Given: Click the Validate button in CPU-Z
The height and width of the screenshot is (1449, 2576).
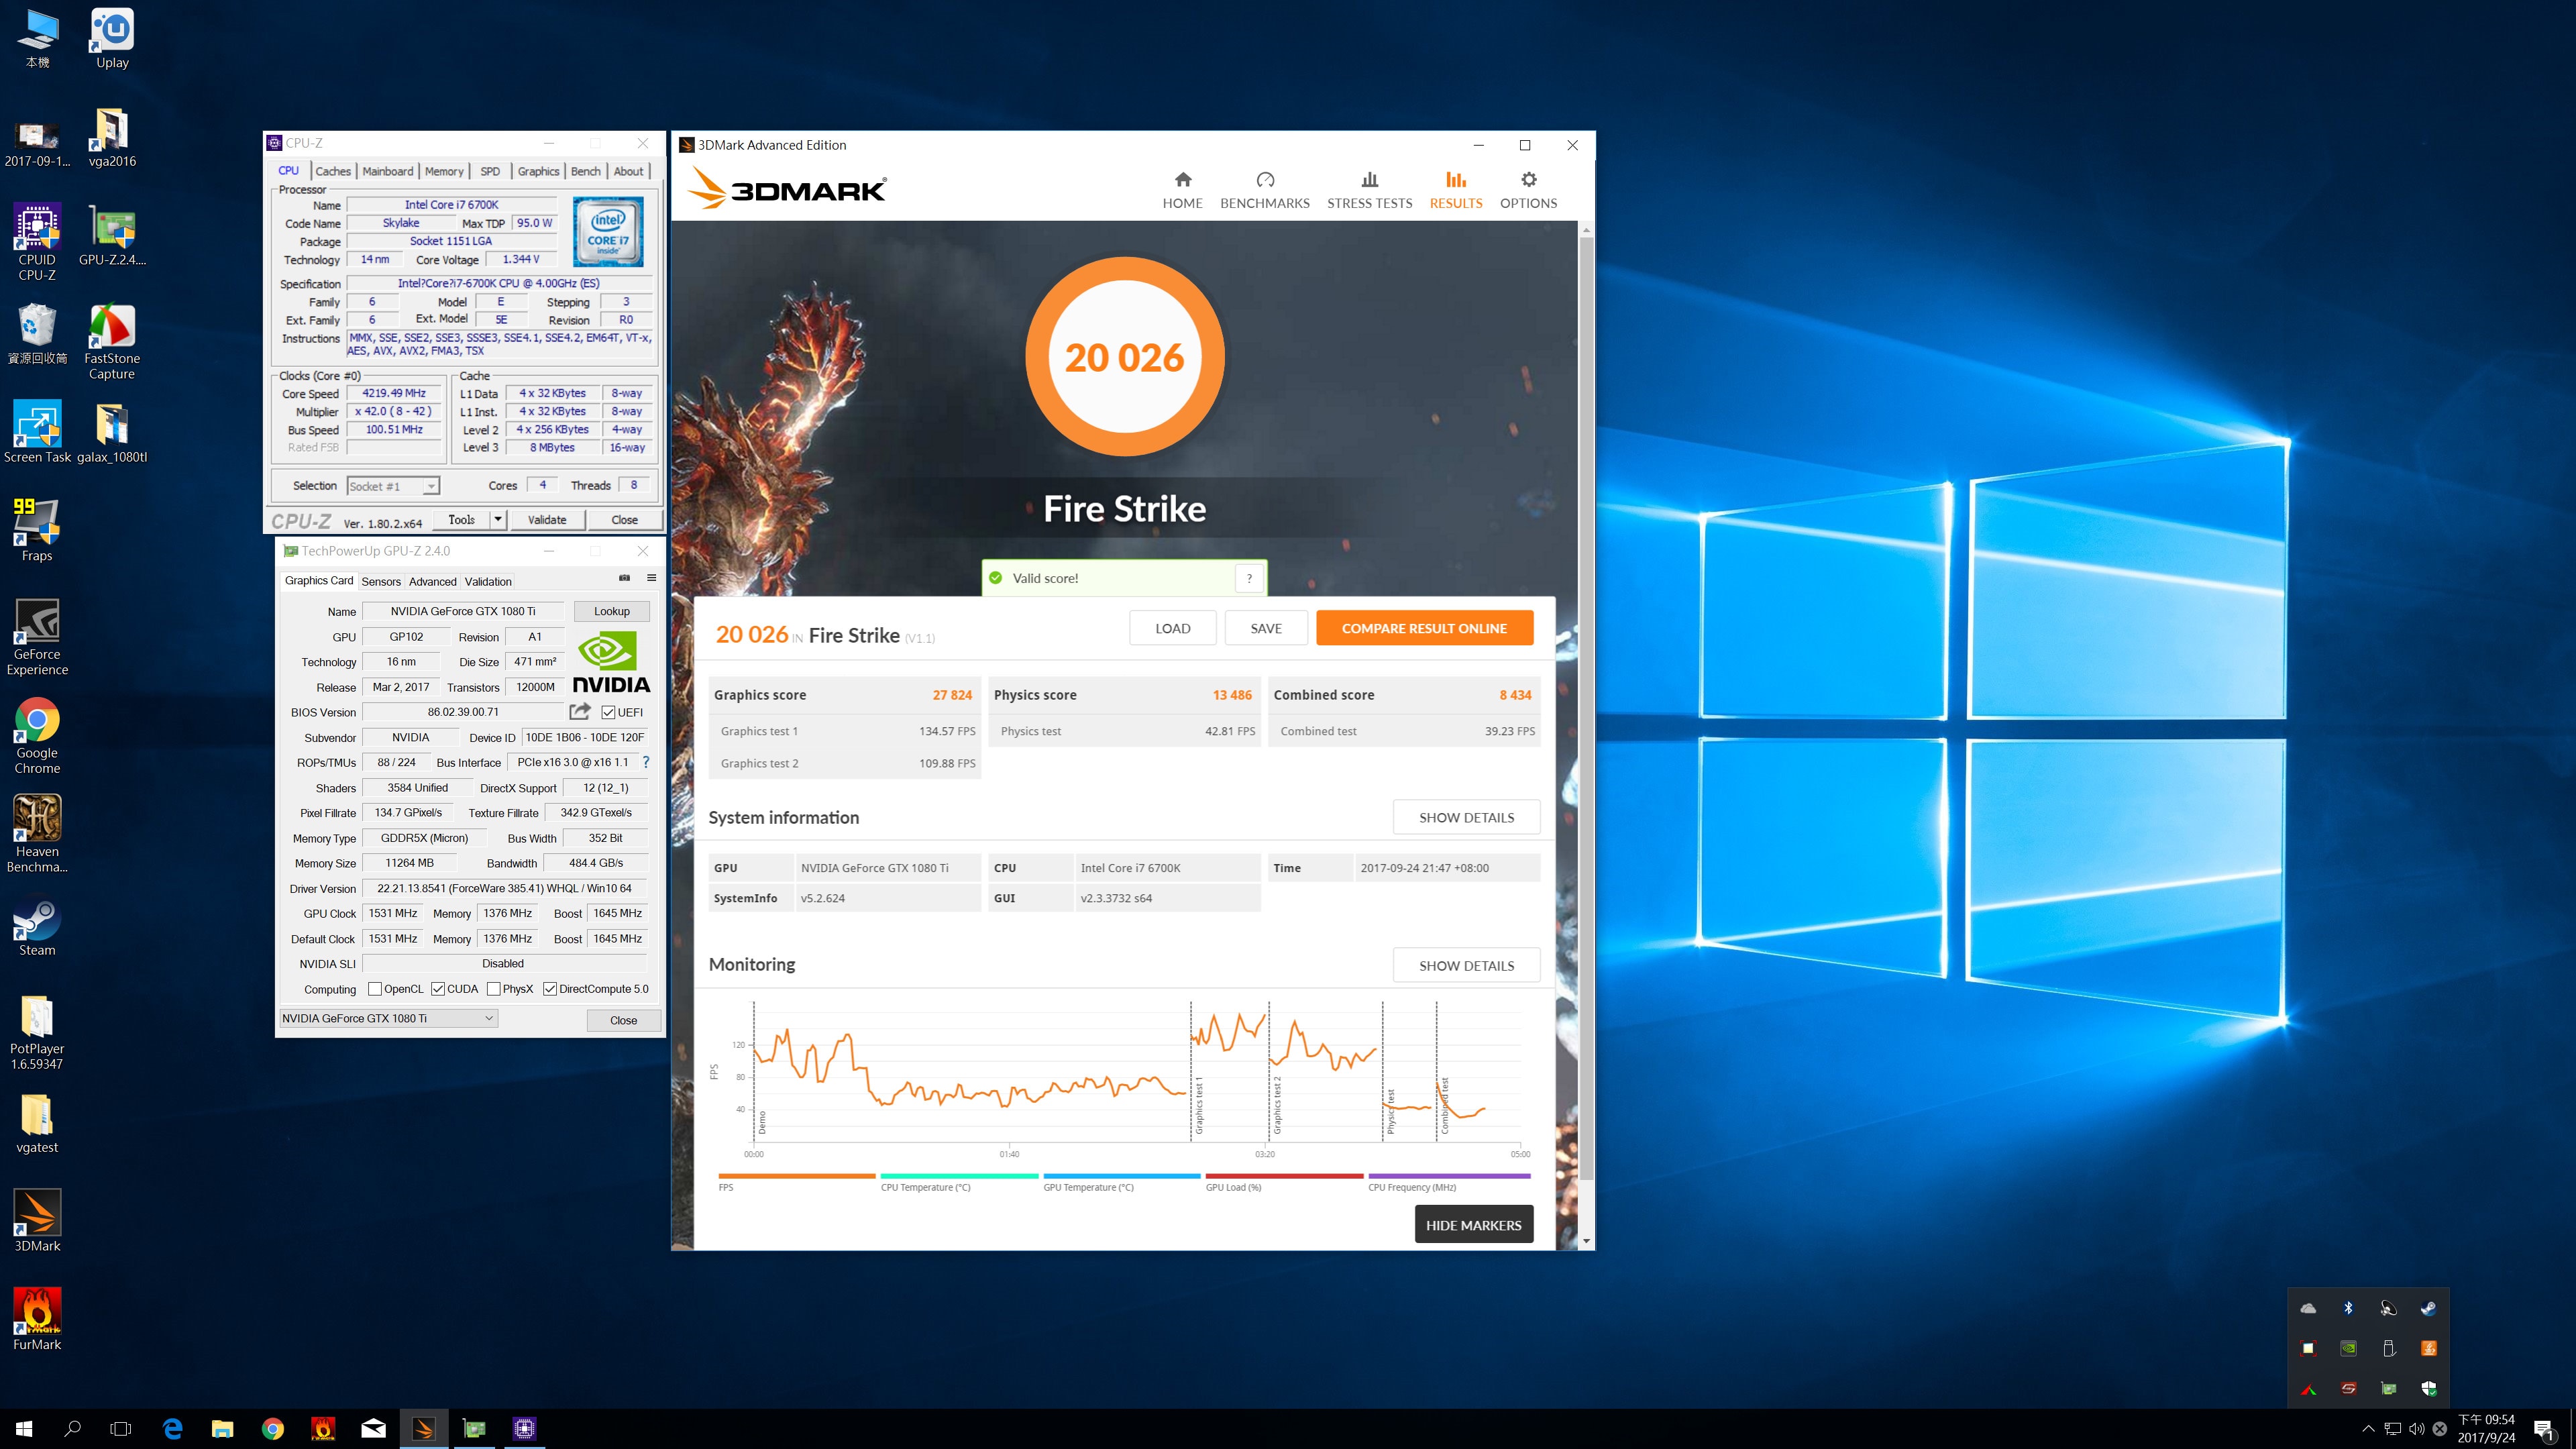Looking at the screenshot, I should (547, 519).
